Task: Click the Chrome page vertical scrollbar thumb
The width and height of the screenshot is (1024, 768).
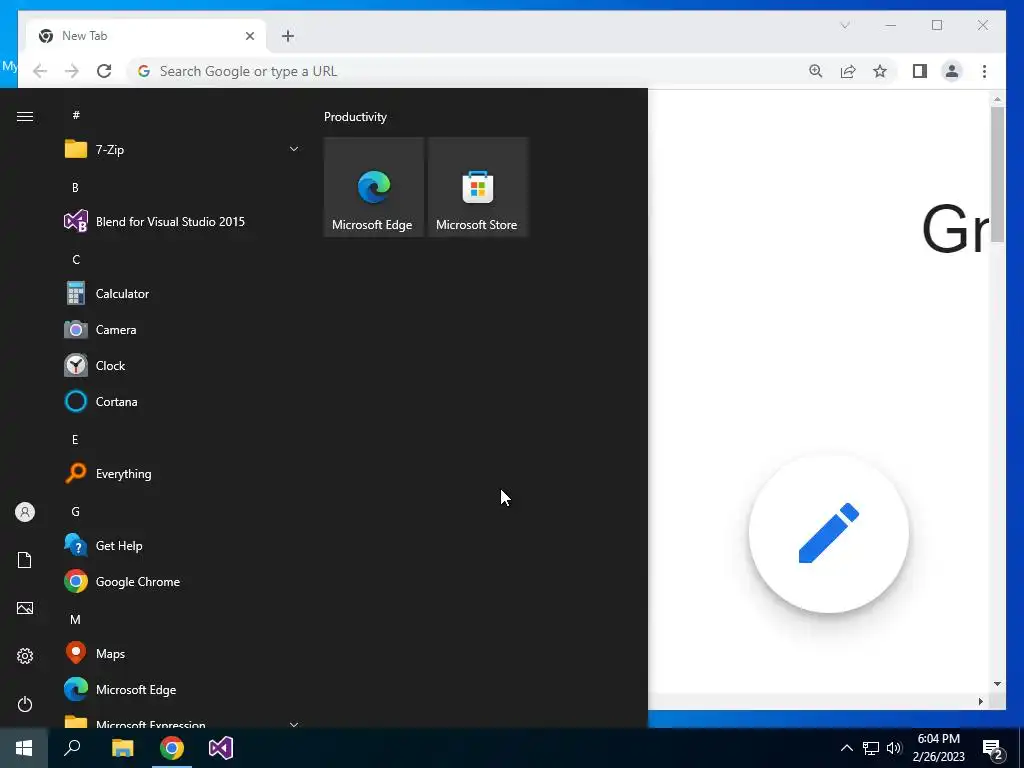Action: [x=997, y=175]
